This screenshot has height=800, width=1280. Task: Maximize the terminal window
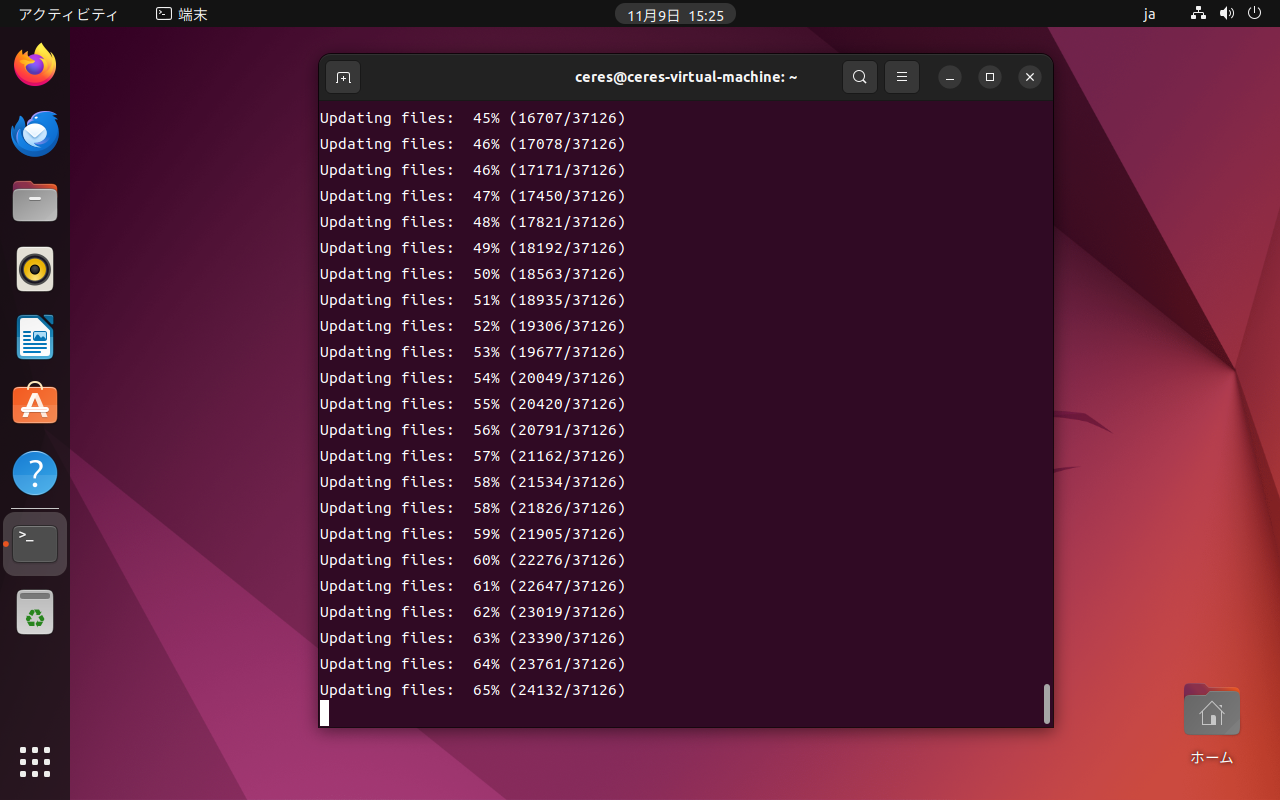[990, 77]
